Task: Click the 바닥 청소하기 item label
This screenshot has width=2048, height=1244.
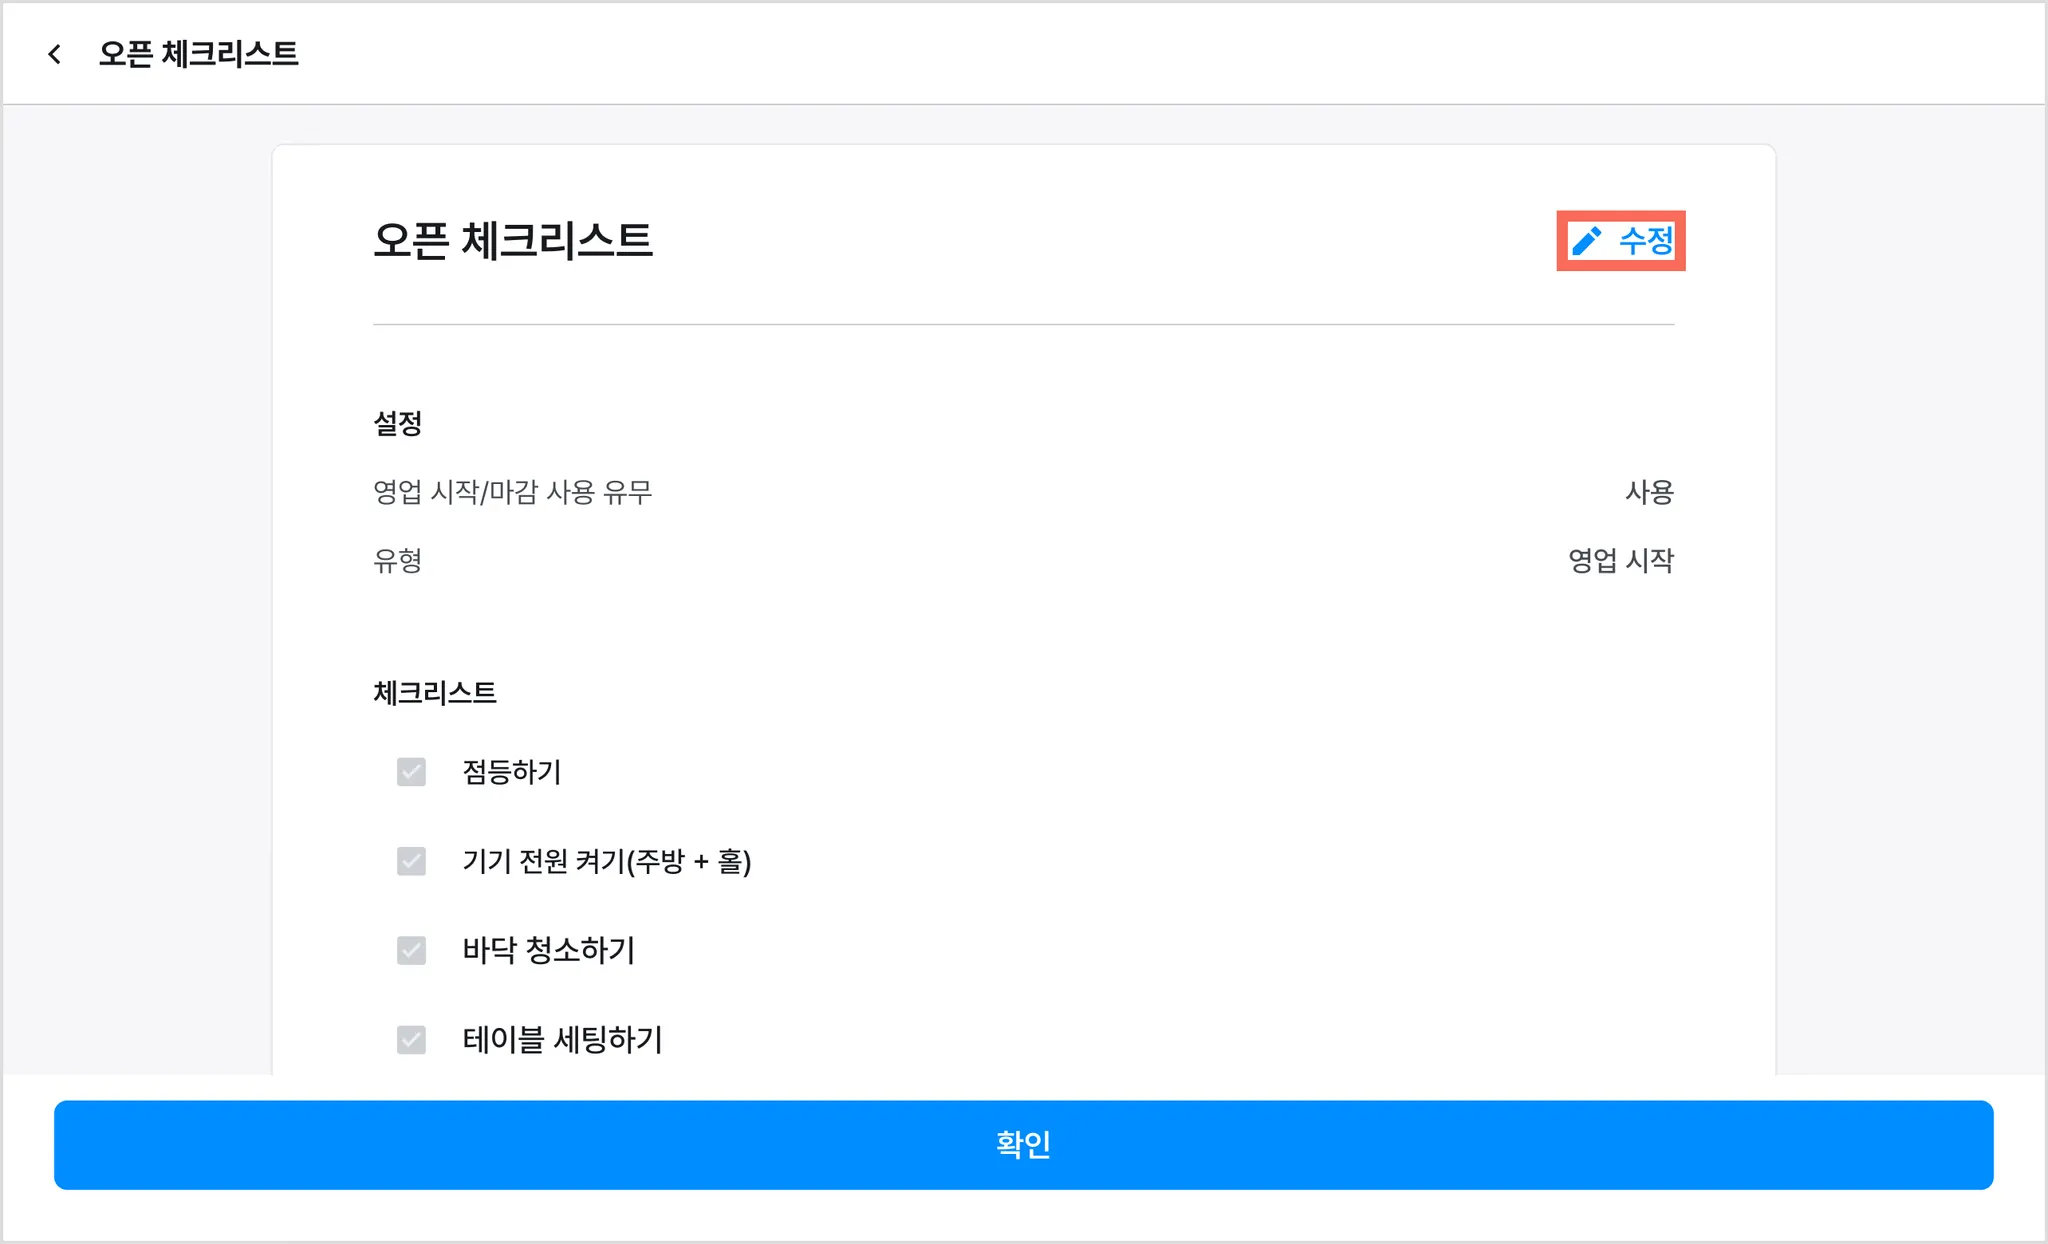Action: [548, 950]
